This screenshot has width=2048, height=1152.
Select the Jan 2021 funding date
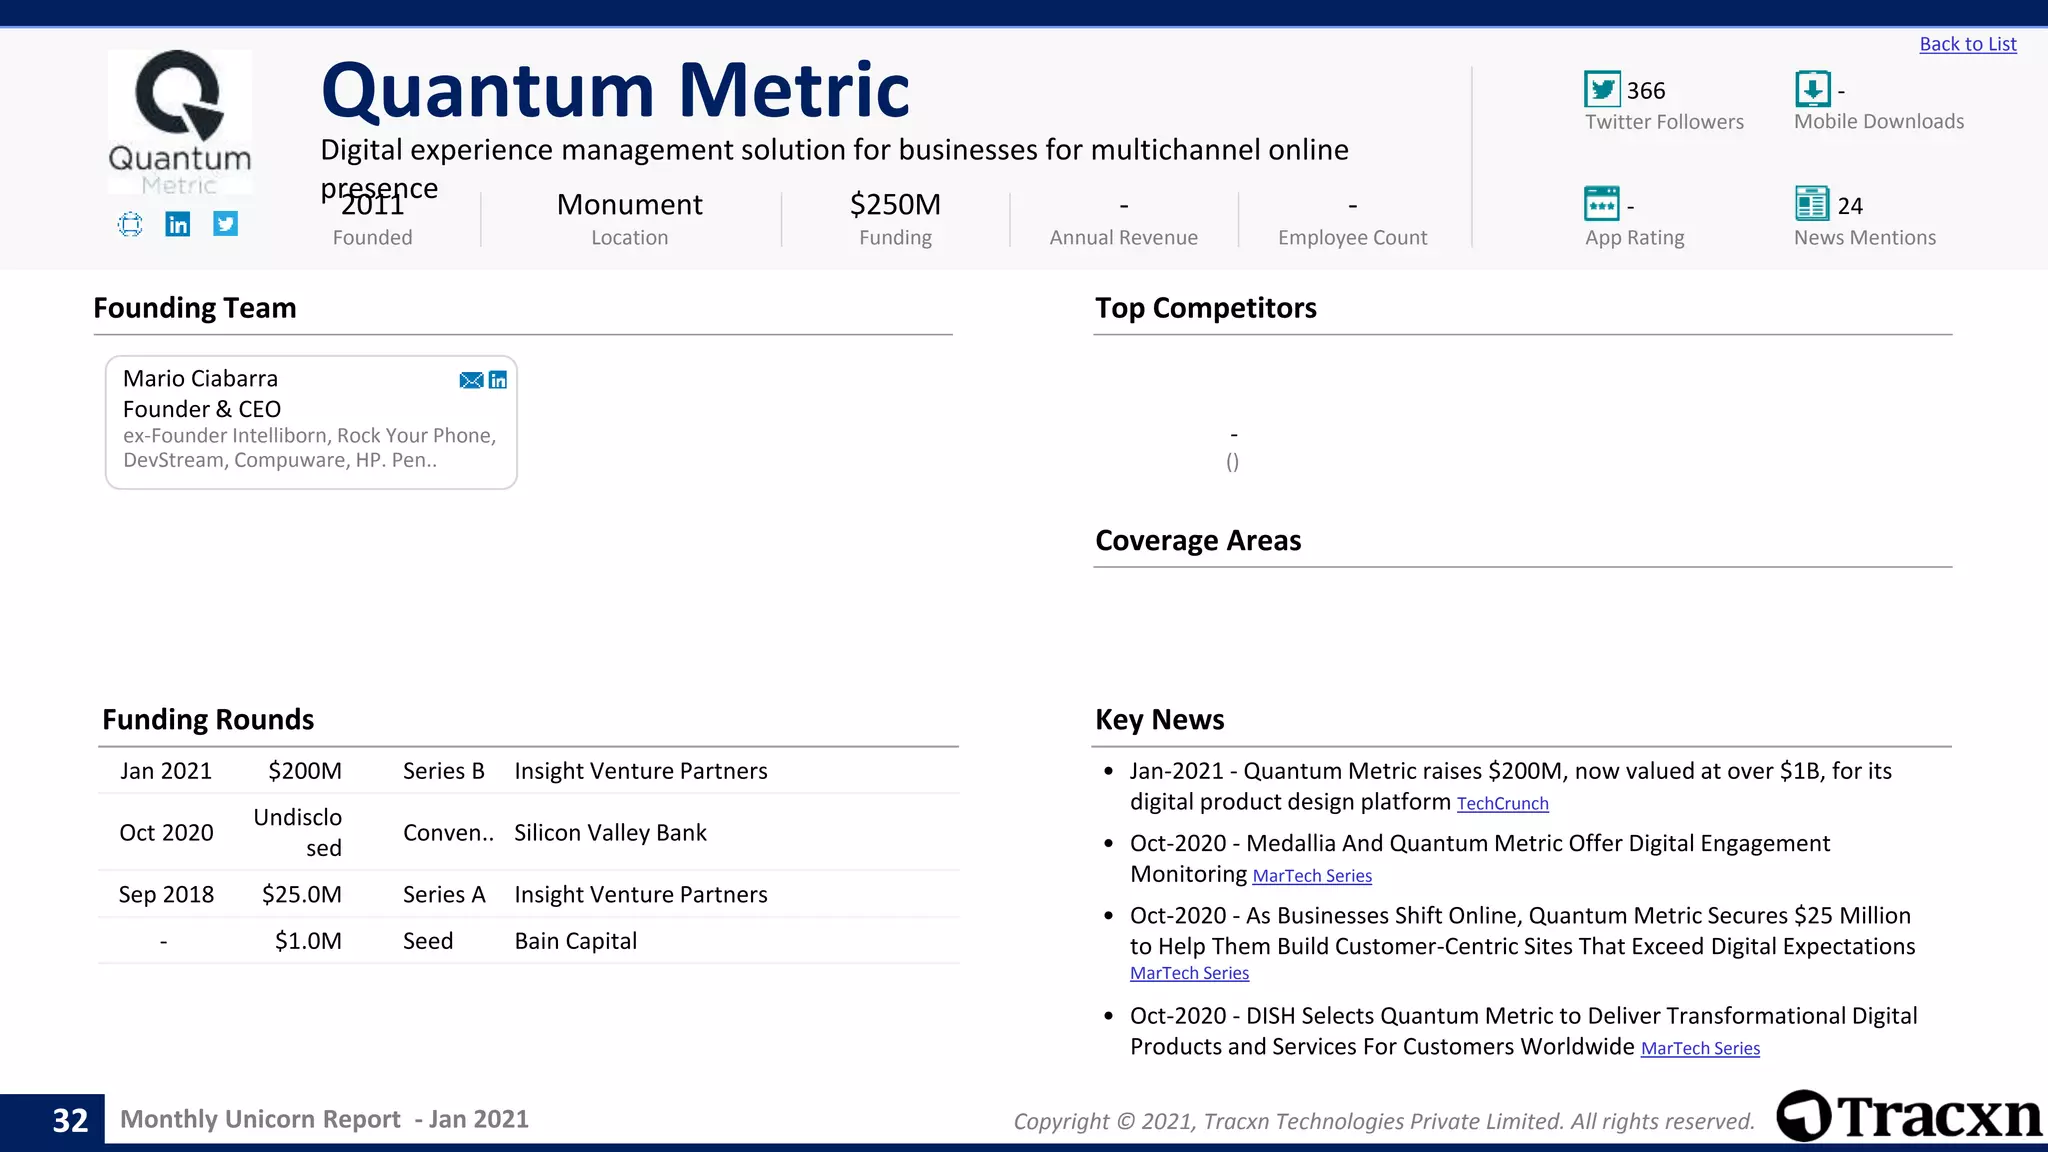[166, 771]
